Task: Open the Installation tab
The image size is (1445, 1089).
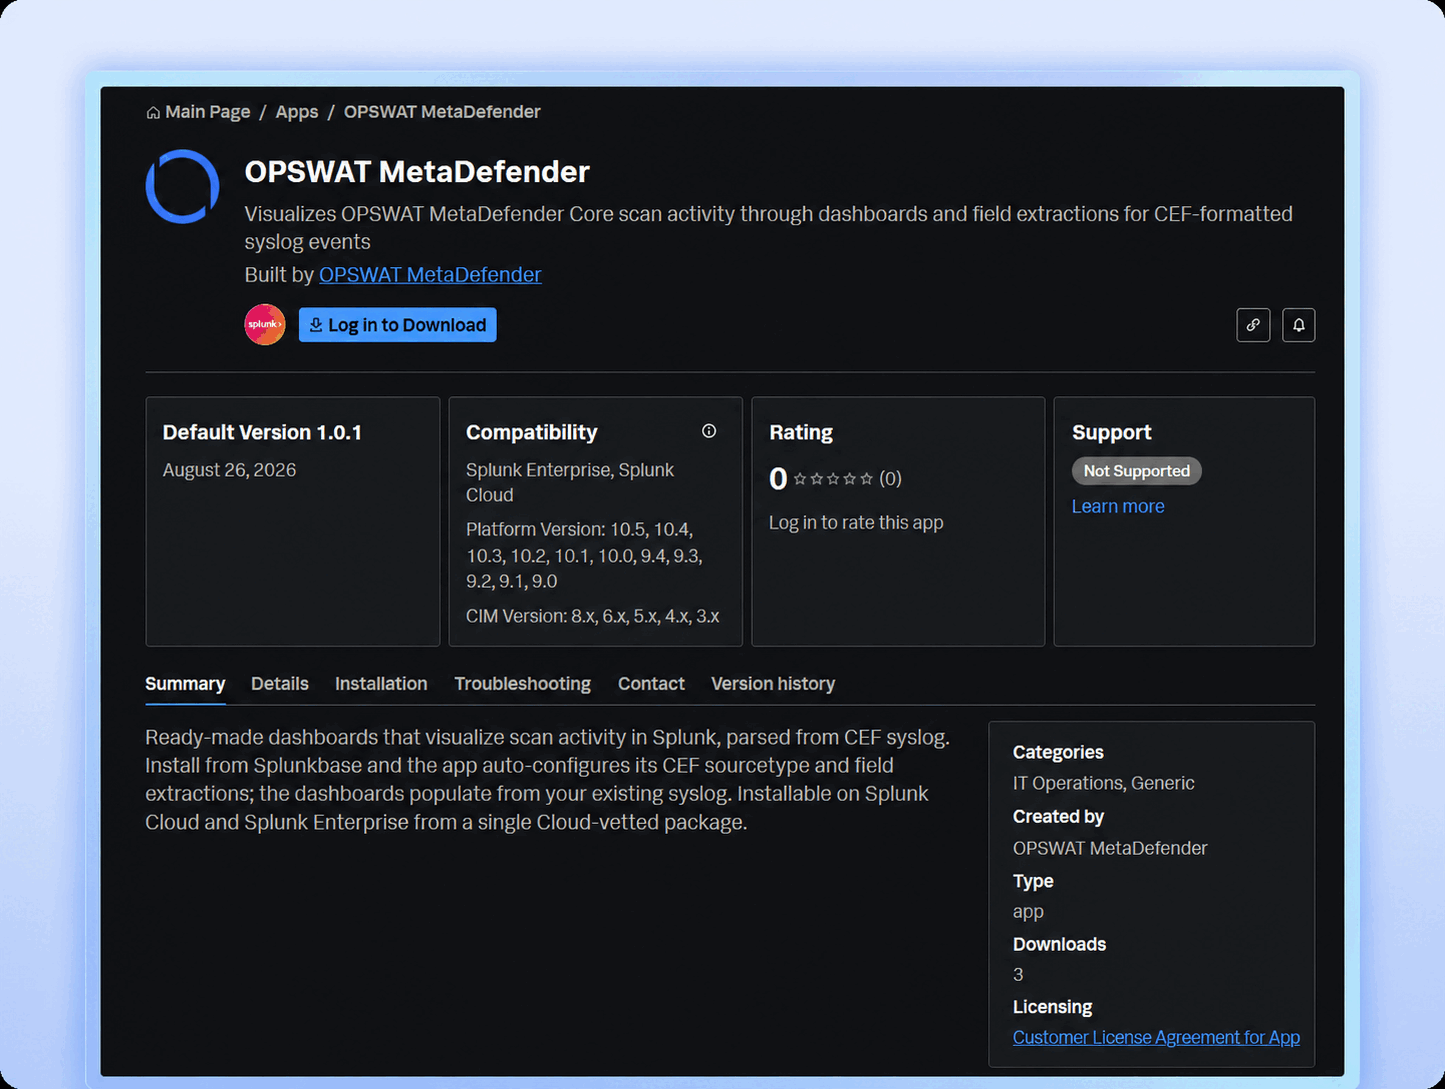Action: (381, 684)
